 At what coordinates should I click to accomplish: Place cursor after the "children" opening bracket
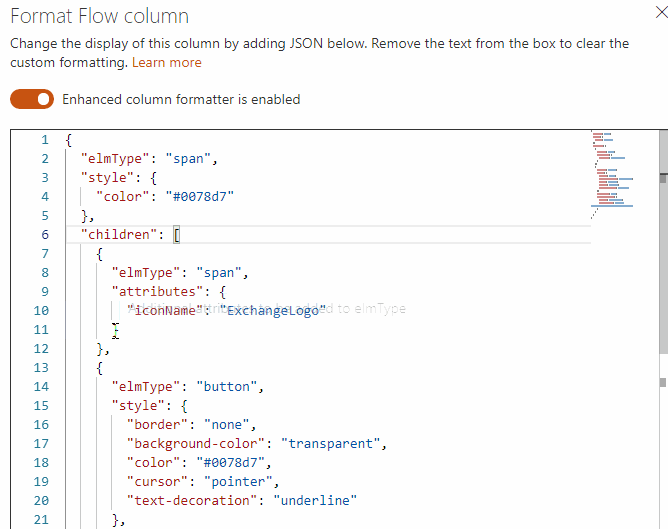[181, 235]
